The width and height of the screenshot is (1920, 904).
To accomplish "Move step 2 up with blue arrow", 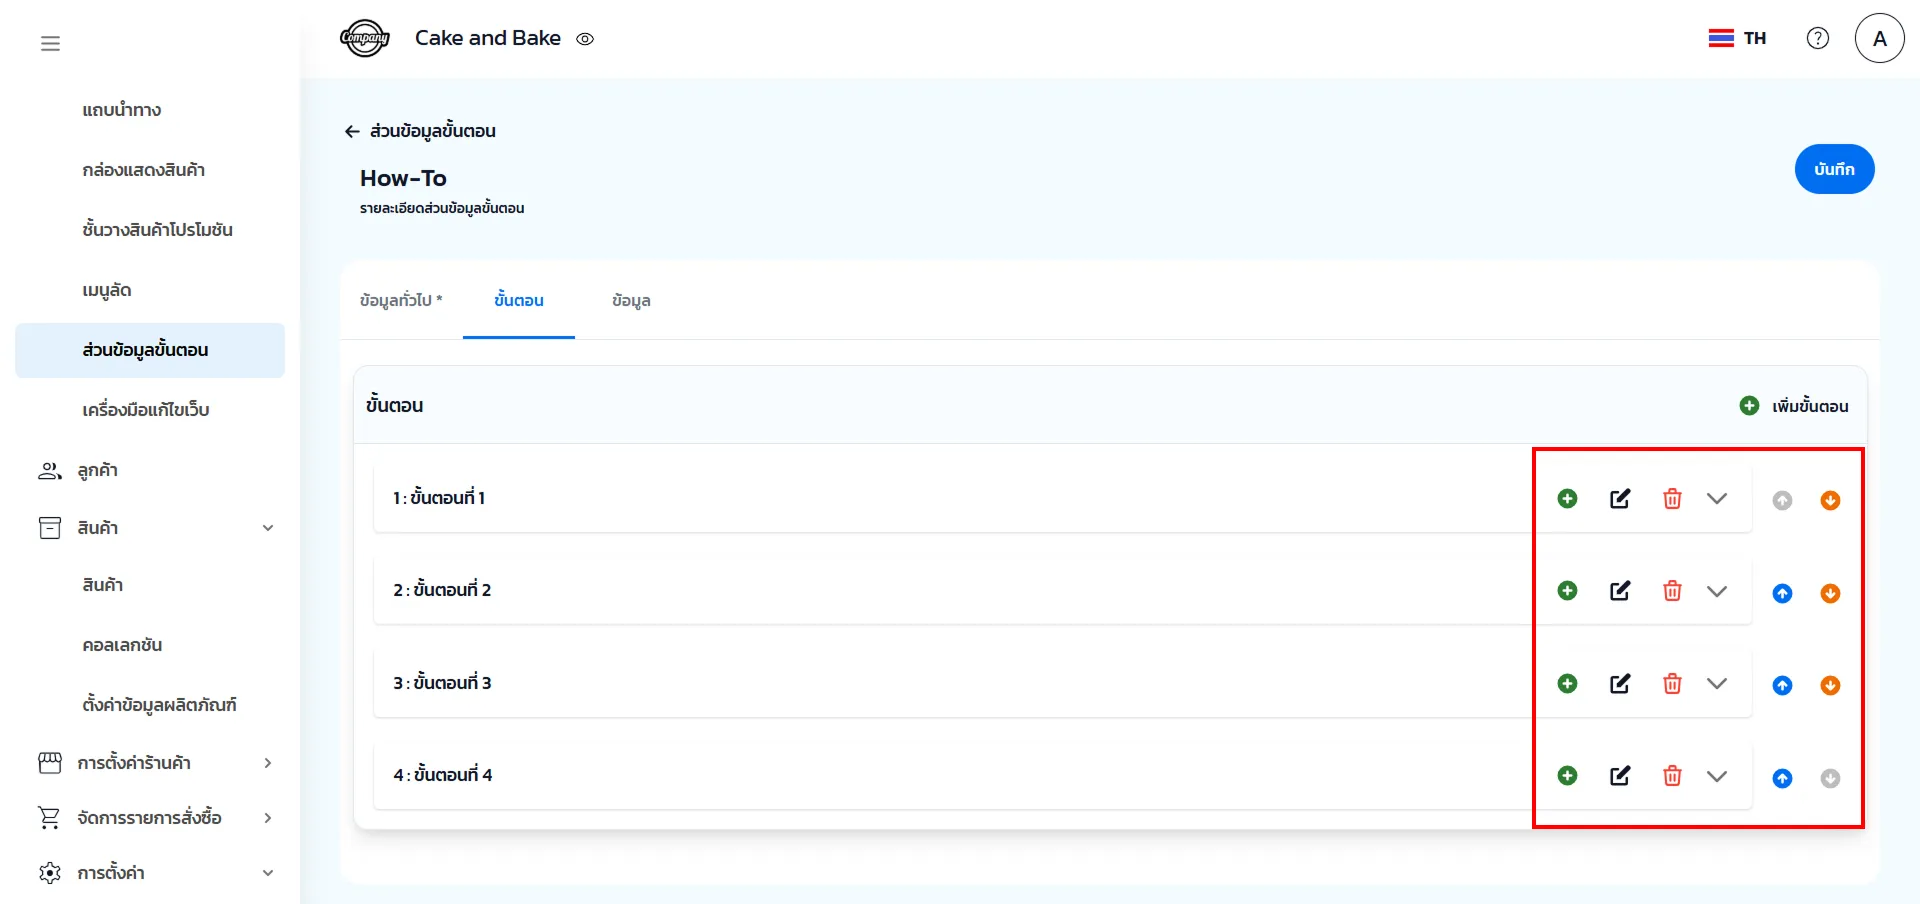I will (1782, 594).
